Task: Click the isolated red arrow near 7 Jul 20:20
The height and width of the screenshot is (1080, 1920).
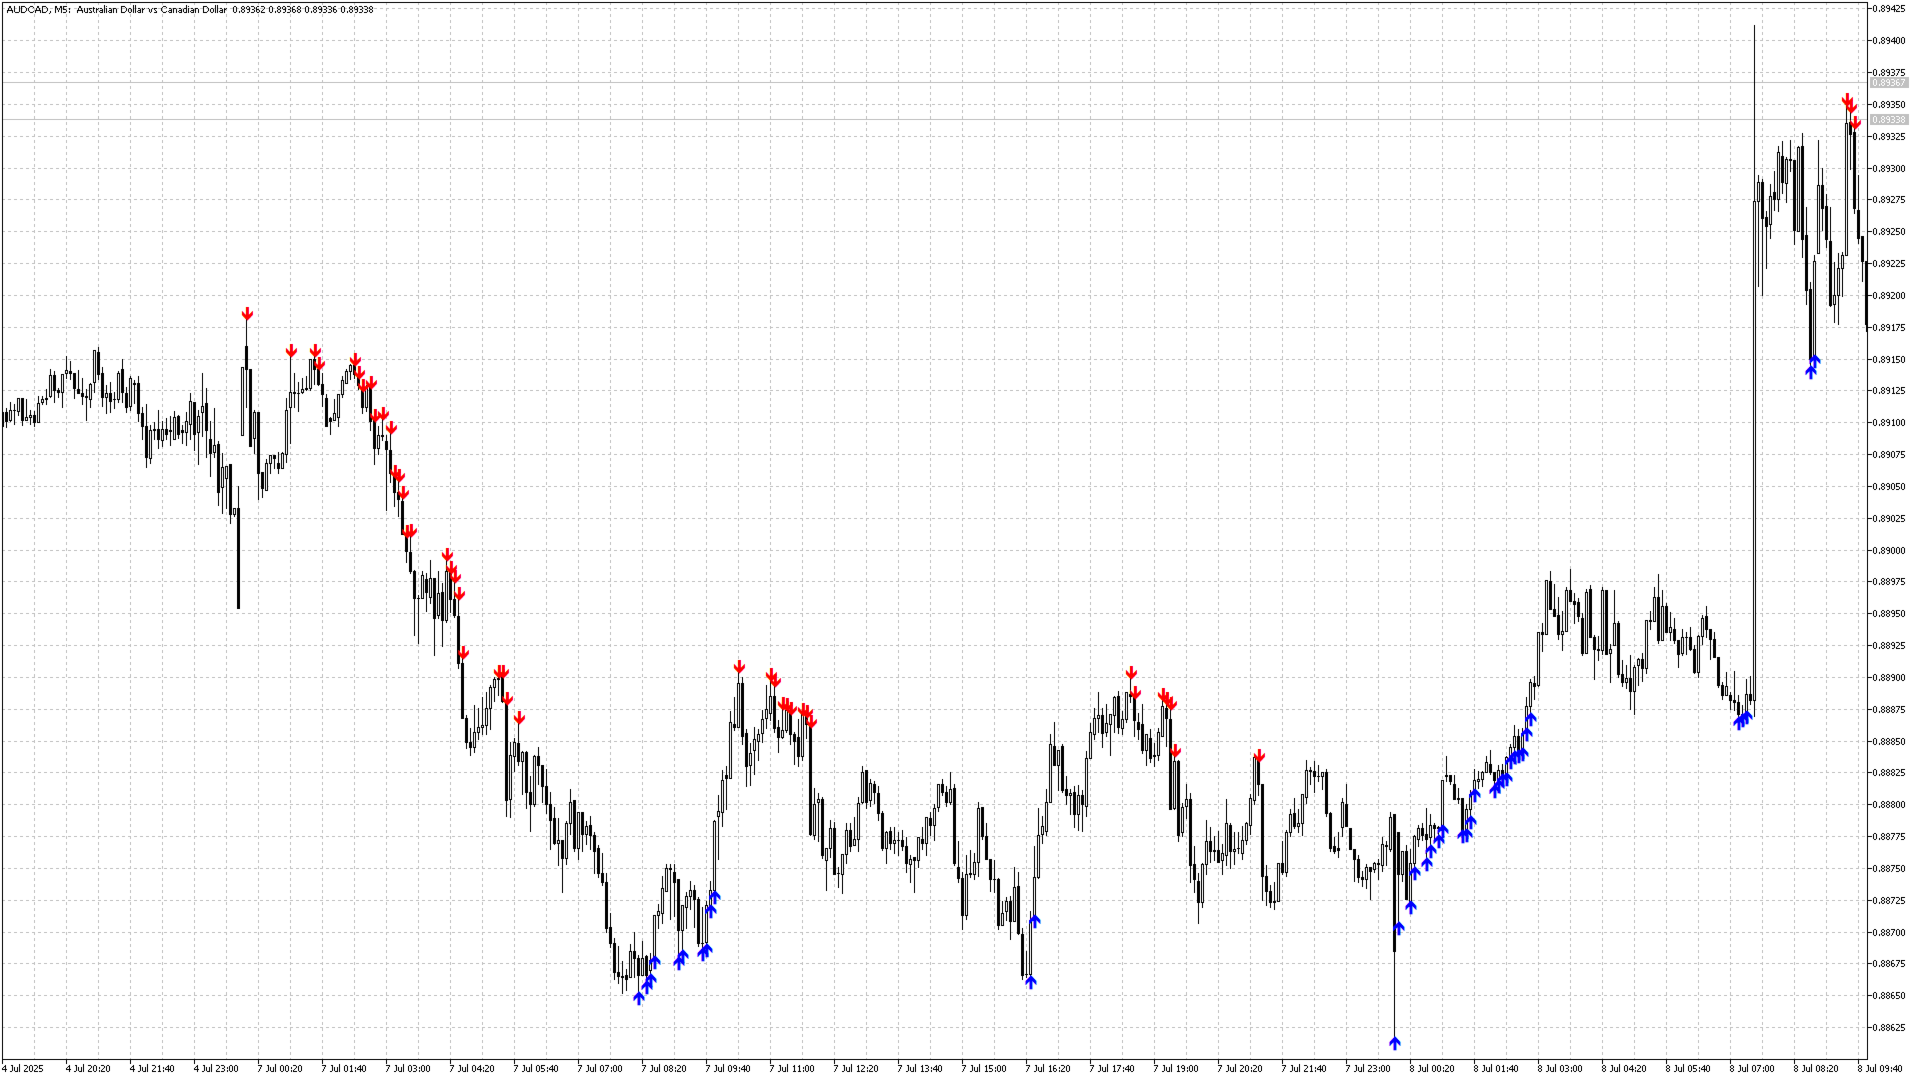Action: pos(1260,756)
